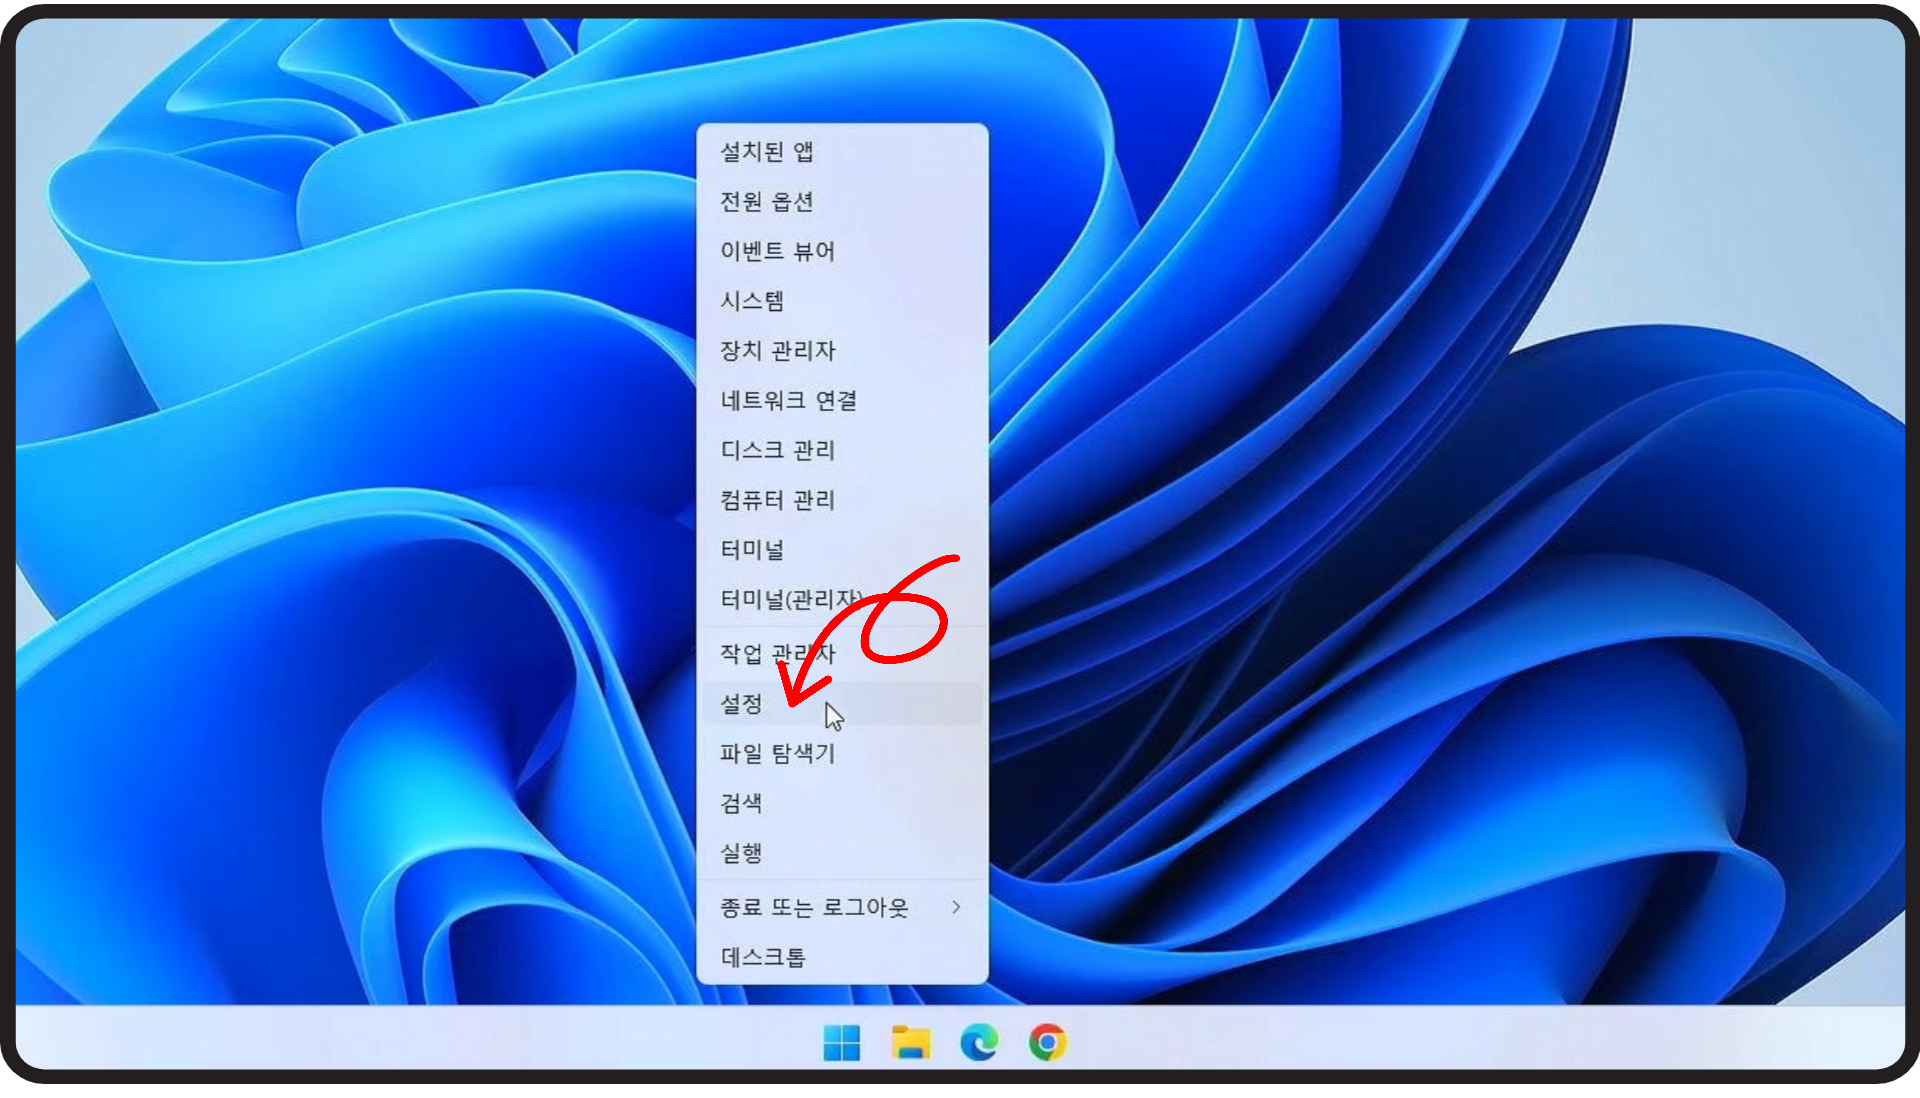Choose 컴퓨터 관리 menu item

click(x=777, y=500)
